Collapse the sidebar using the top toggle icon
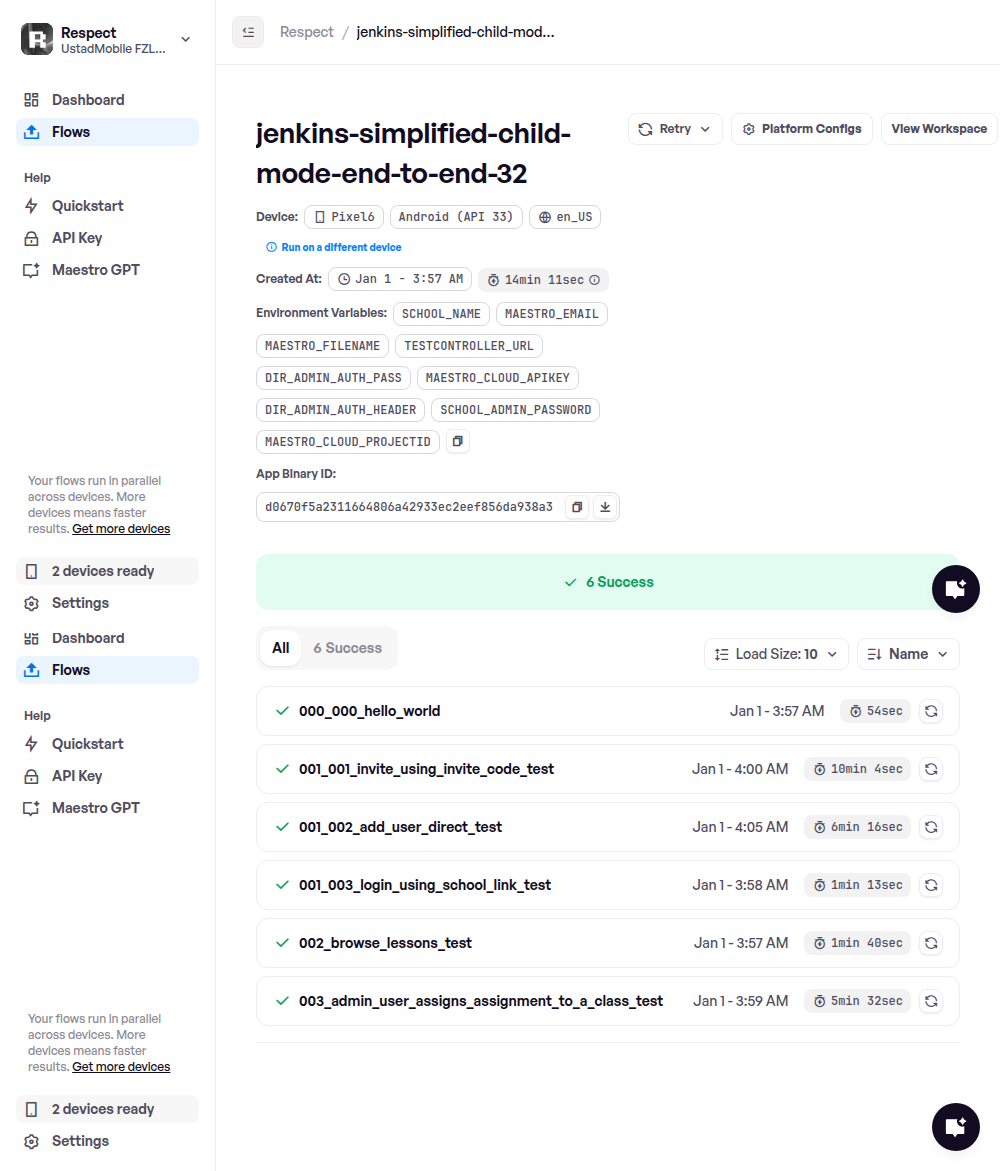The width and height of the screenshot is (1000, 1171). [248, 32]
